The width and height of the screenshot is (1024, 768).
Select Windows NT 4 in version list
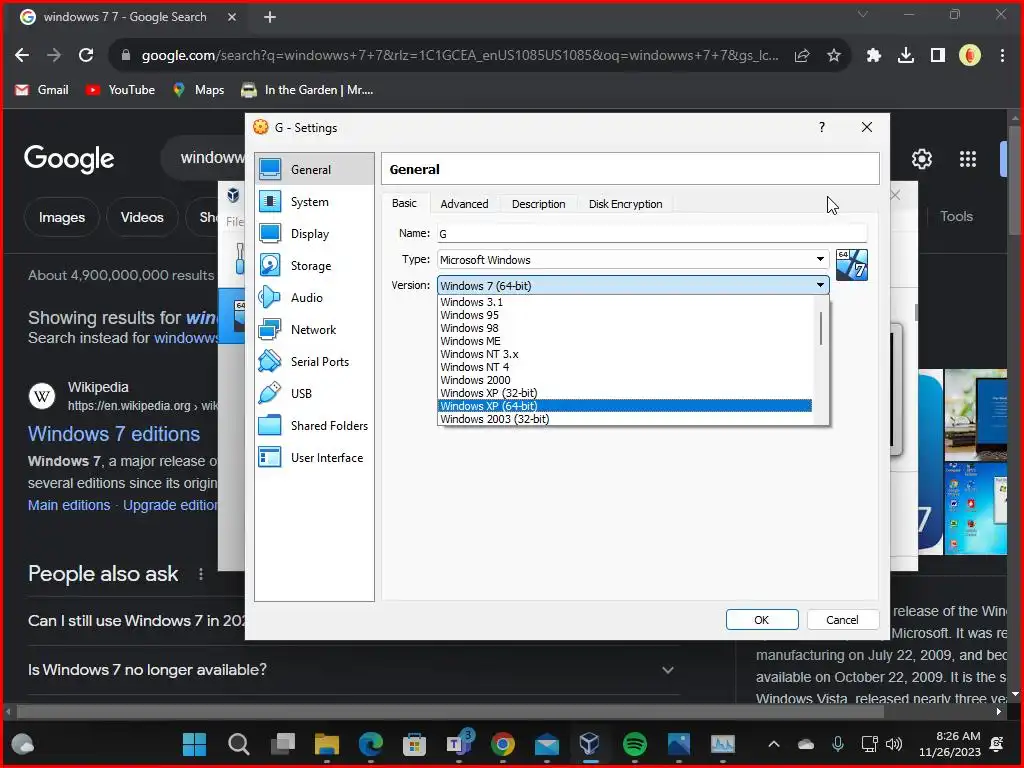(625, 367)
